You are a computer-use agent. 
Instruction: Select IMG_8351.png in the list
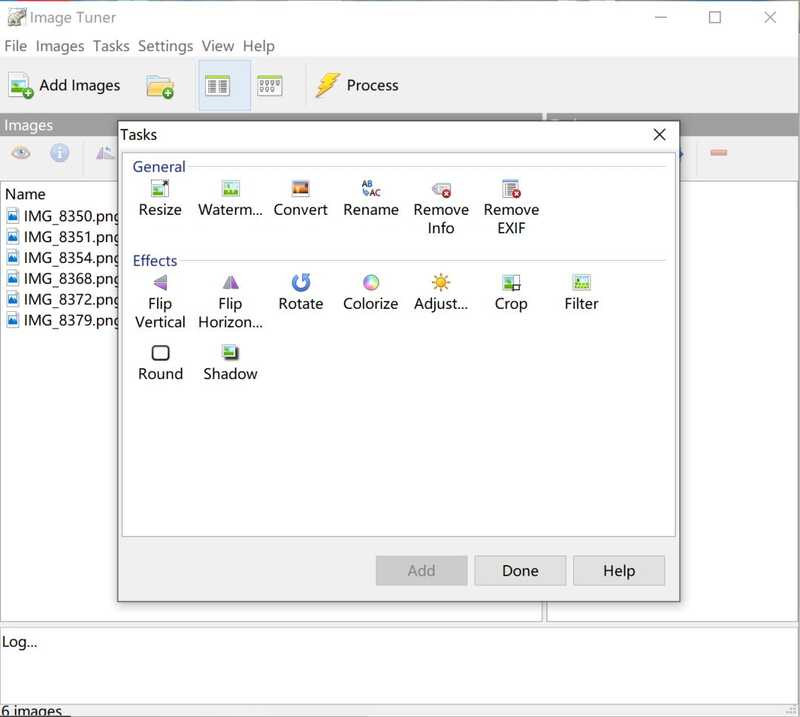click(x=62, y=237)
